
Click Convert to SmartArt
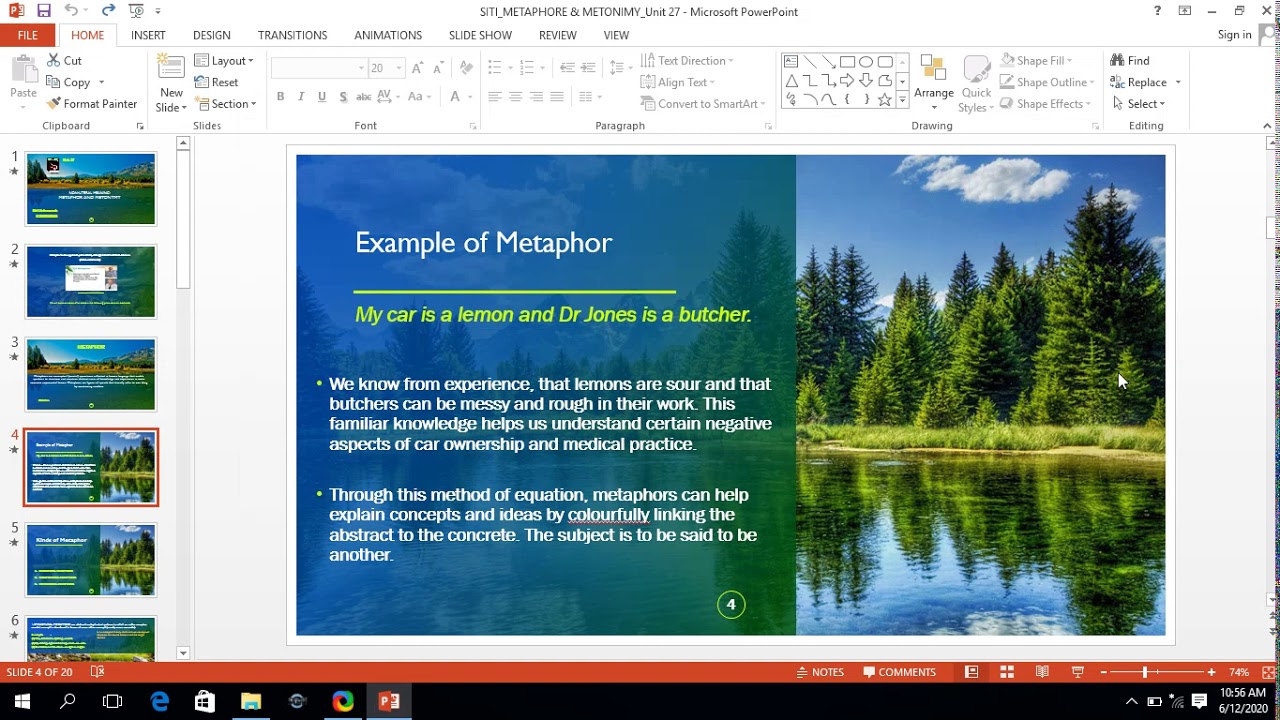pos(702,104)
